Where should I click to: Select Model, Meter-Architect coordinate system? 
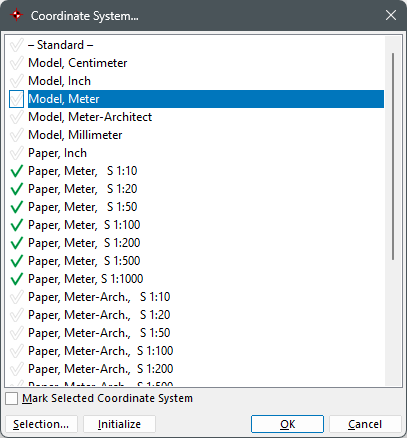click(90, 117)
